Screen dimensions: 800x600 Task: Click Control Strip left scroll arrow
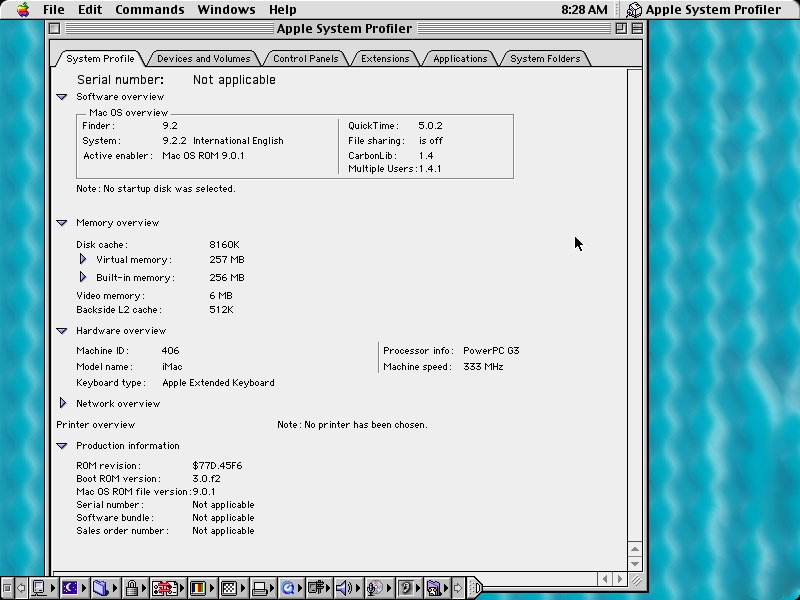[21, 588]
